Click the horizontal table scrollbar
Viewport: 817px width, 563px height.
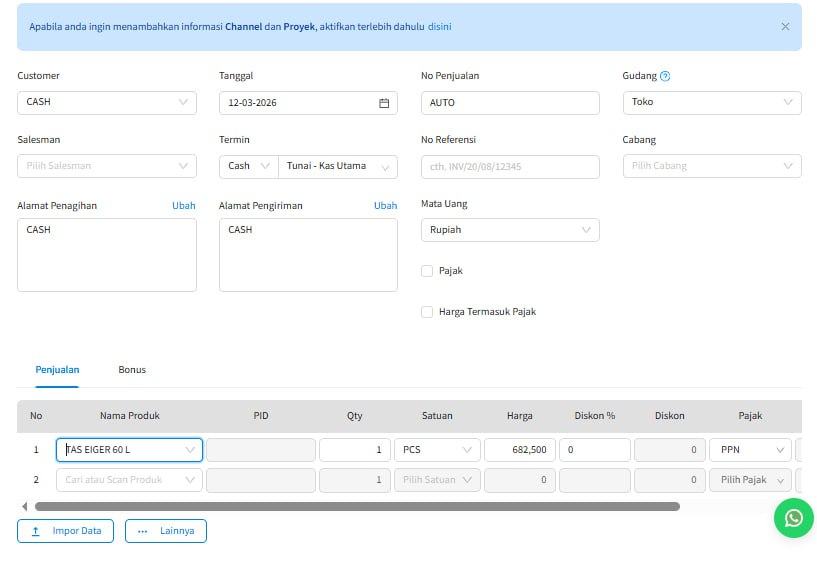pyautogui.click(x=357, y=506)
